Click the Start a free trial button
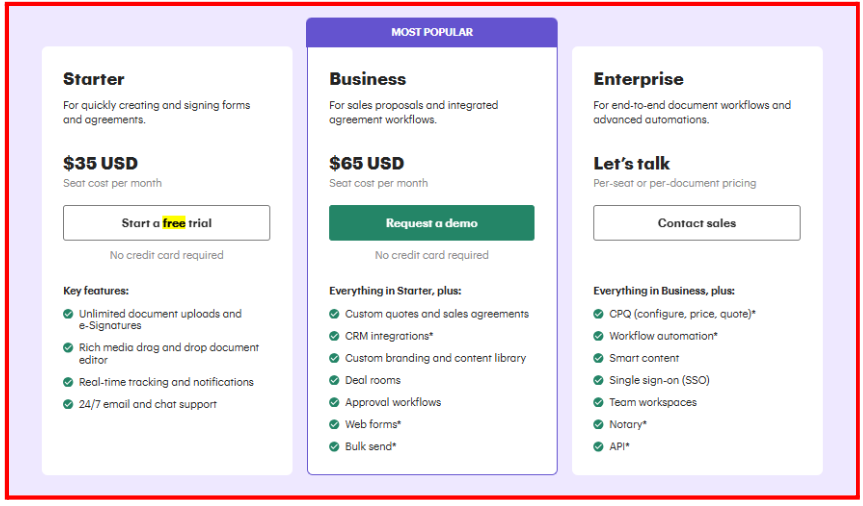Screen dimensions: 863x506 [166, 223]
